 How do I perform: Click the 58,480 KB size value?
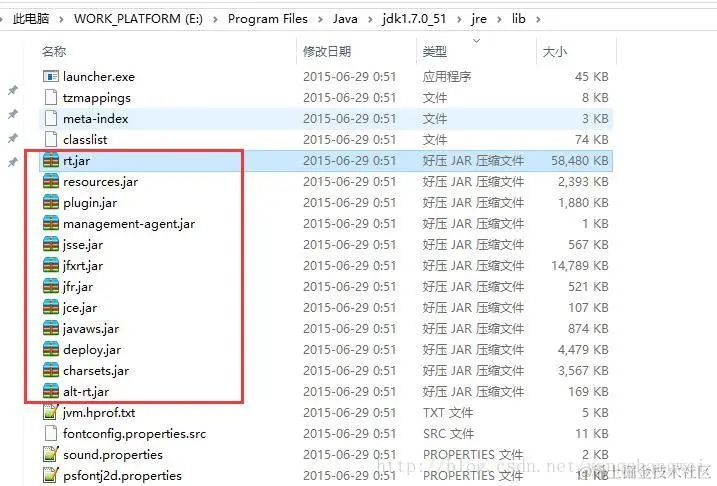coord(580,161)
